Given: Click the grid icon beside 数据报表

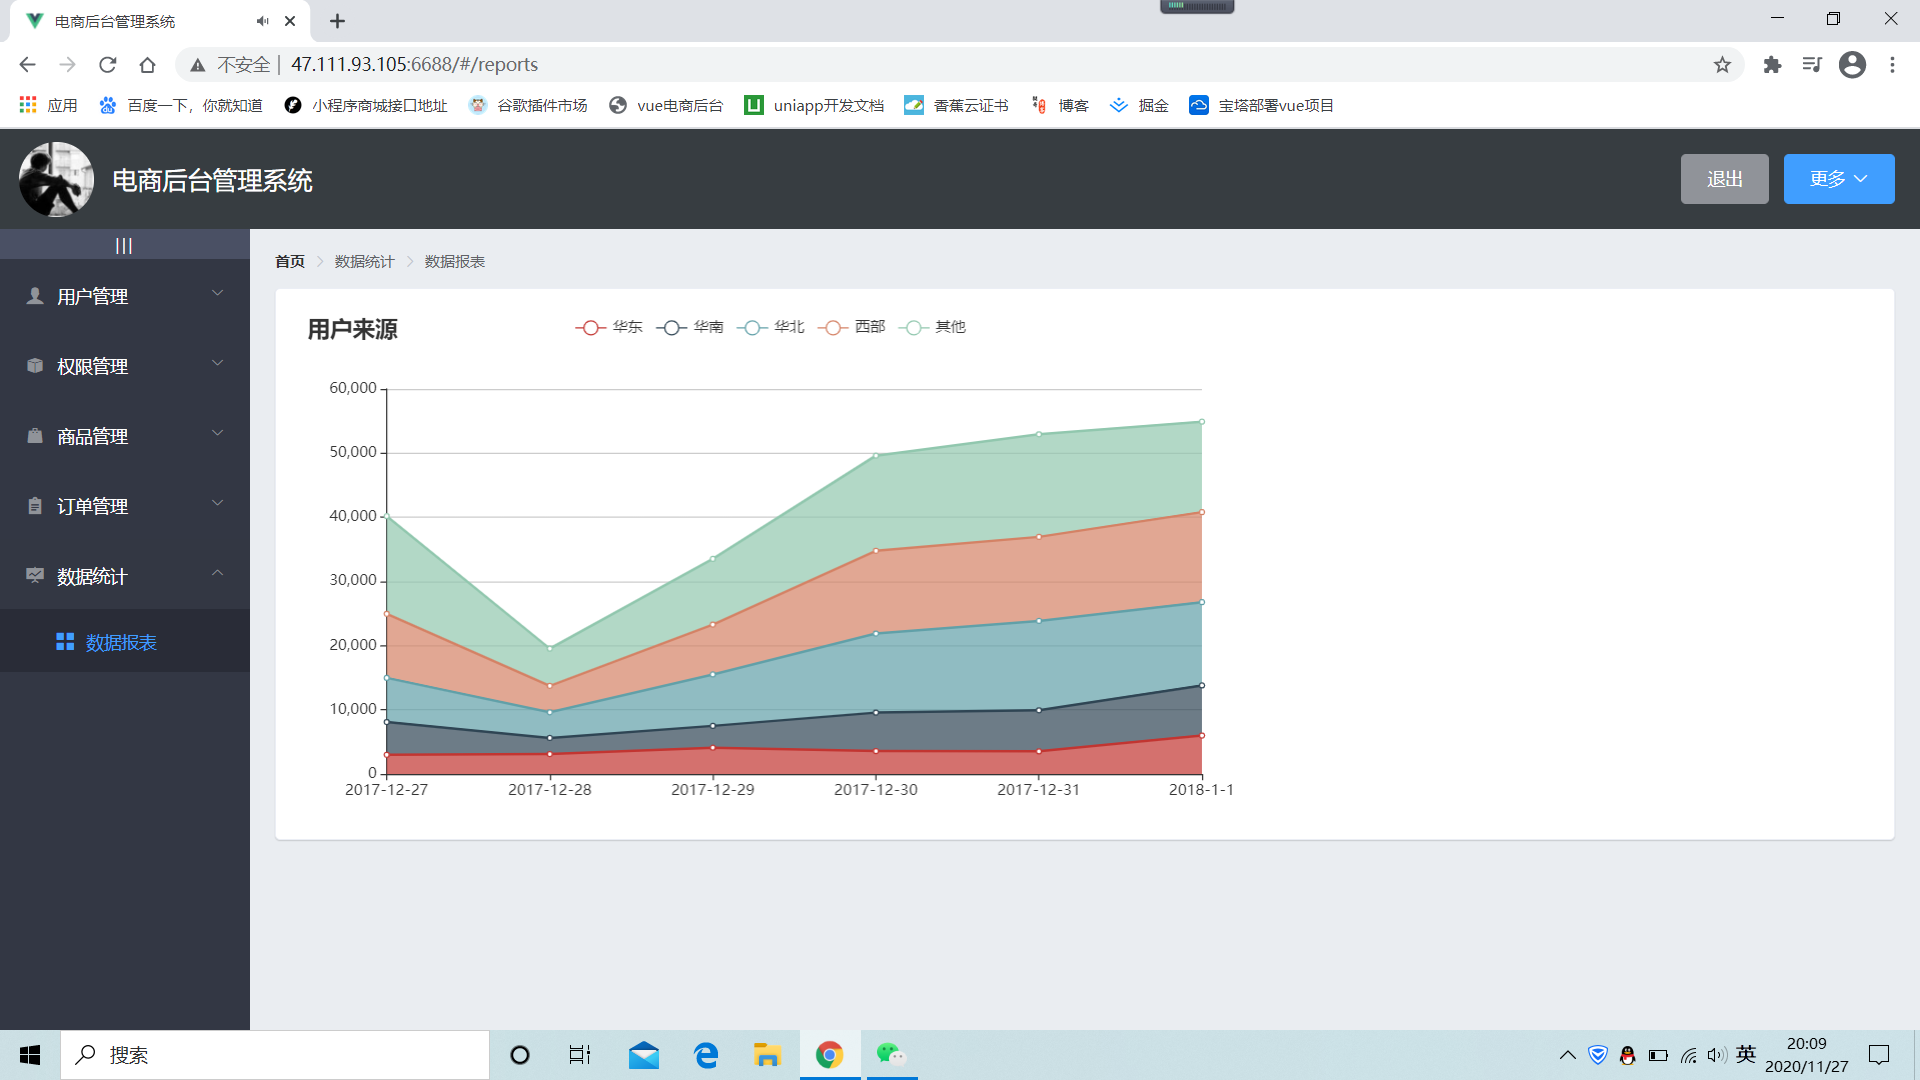Looking at the screenshot, I should (x=65, y=642).
